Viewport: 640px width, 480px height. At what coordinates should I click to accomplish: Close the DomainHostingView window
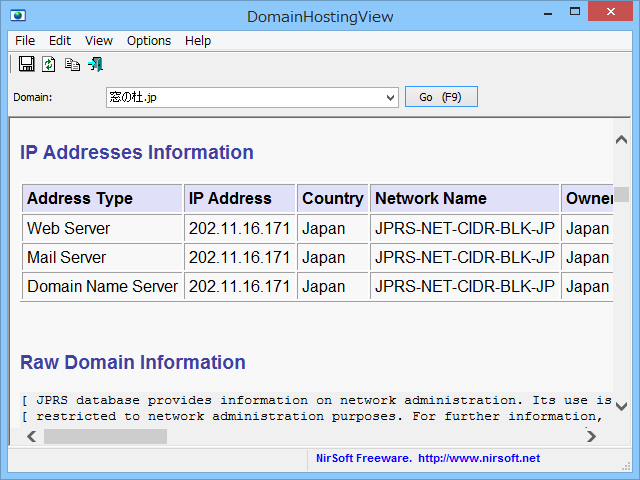(x=611, y=11)
